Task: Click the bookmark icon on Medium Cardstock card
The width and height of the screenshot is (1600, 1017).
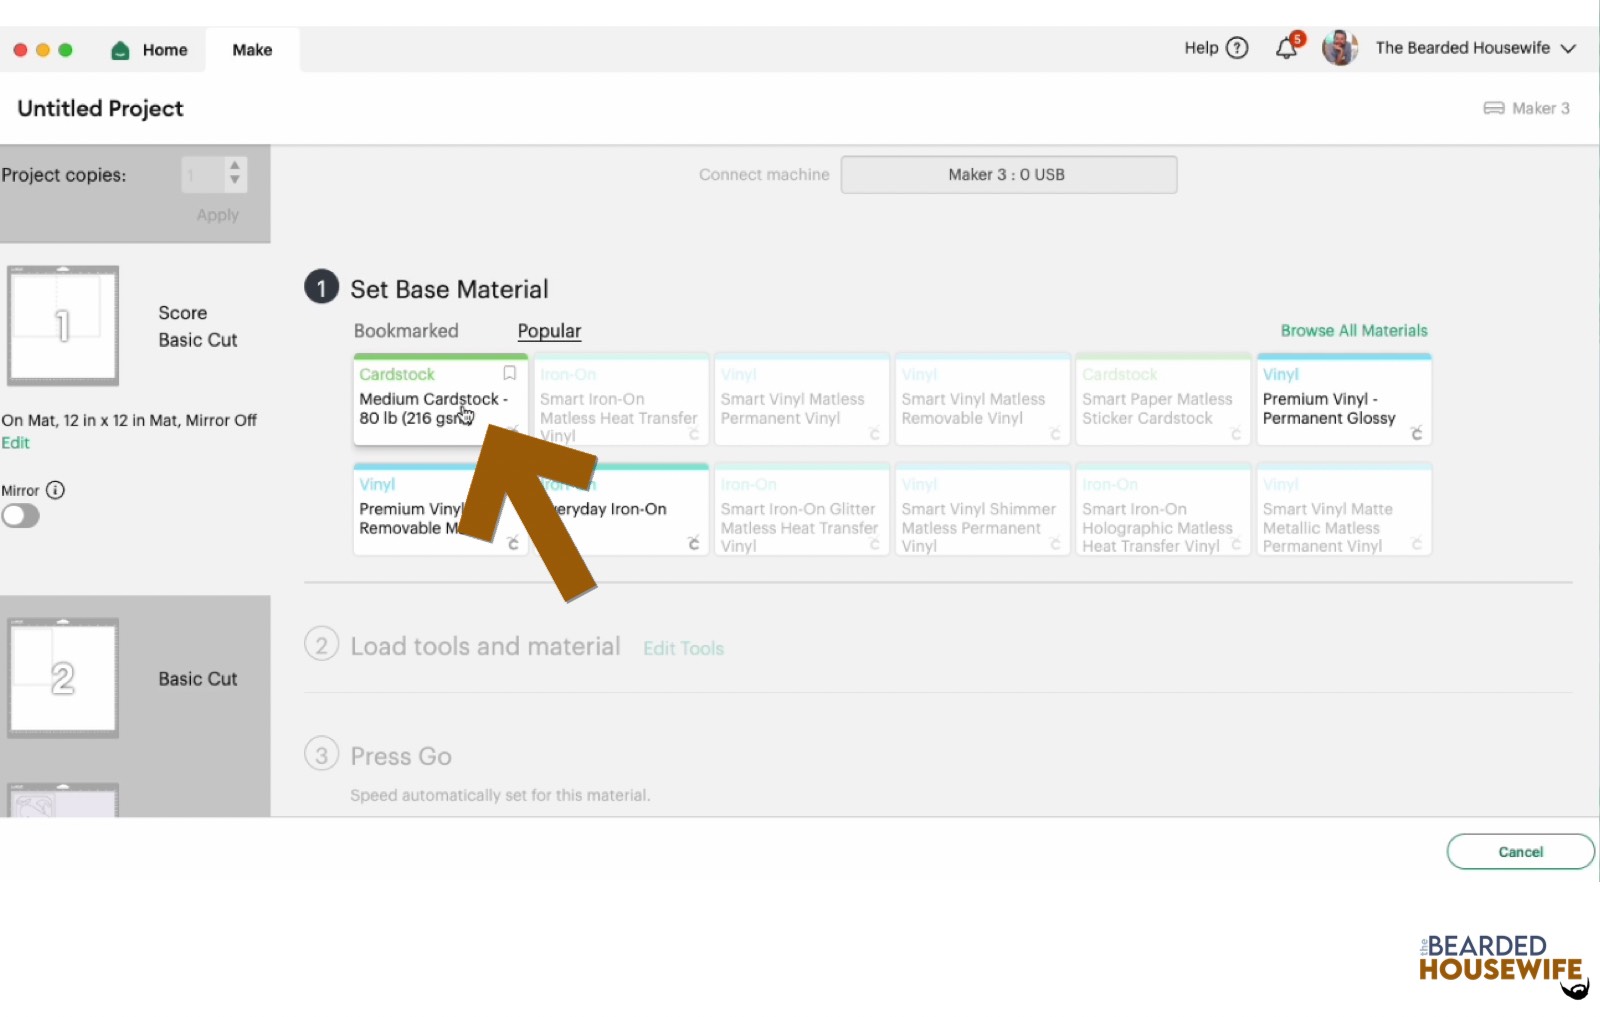Action: point(509,373)
